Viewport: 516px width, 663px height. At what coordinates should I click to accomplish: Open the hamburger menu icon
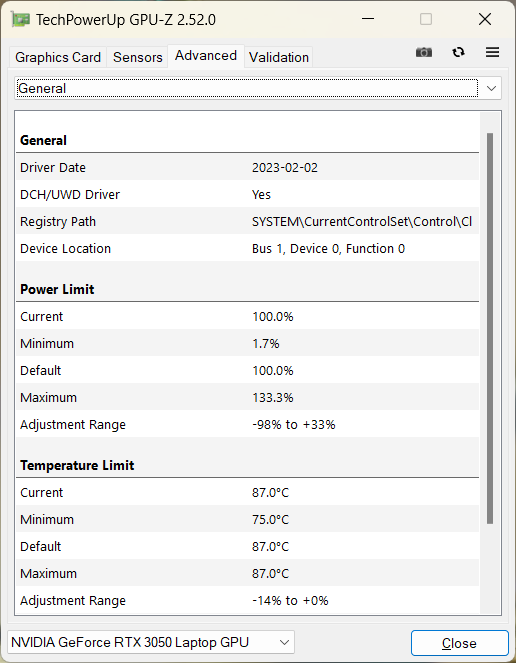click(492, 52)
